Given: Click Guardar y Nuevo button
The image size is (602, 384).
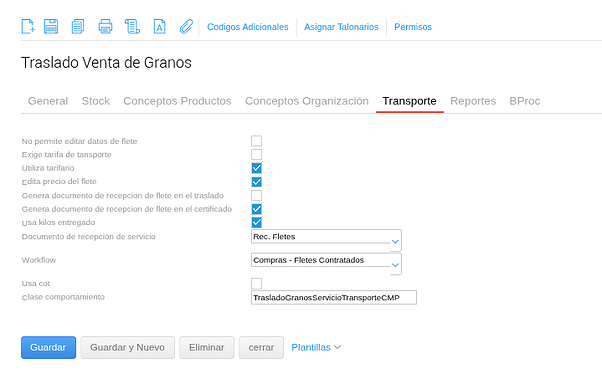Looking at the screenshot, I should point(127,348).
